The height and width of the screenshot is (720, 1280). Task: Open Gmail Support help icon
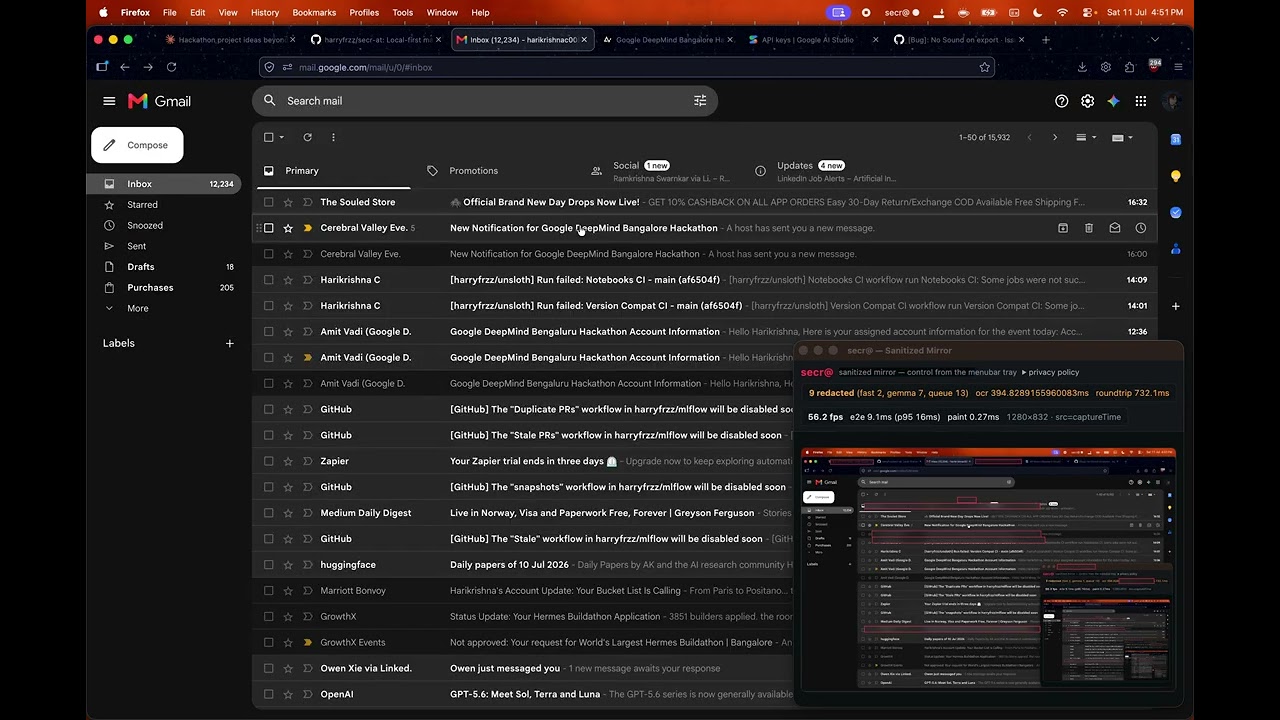click(1062, 101)
